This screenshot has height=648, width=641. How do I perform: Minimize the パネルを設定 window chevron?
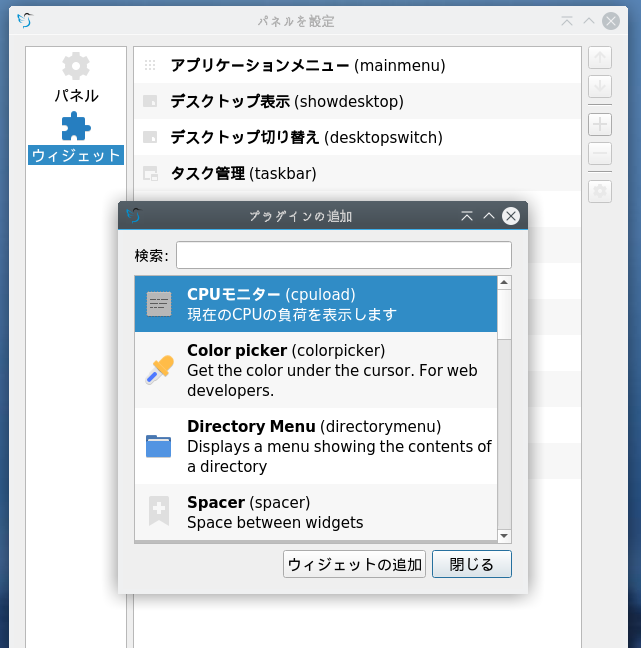point(589,21)
